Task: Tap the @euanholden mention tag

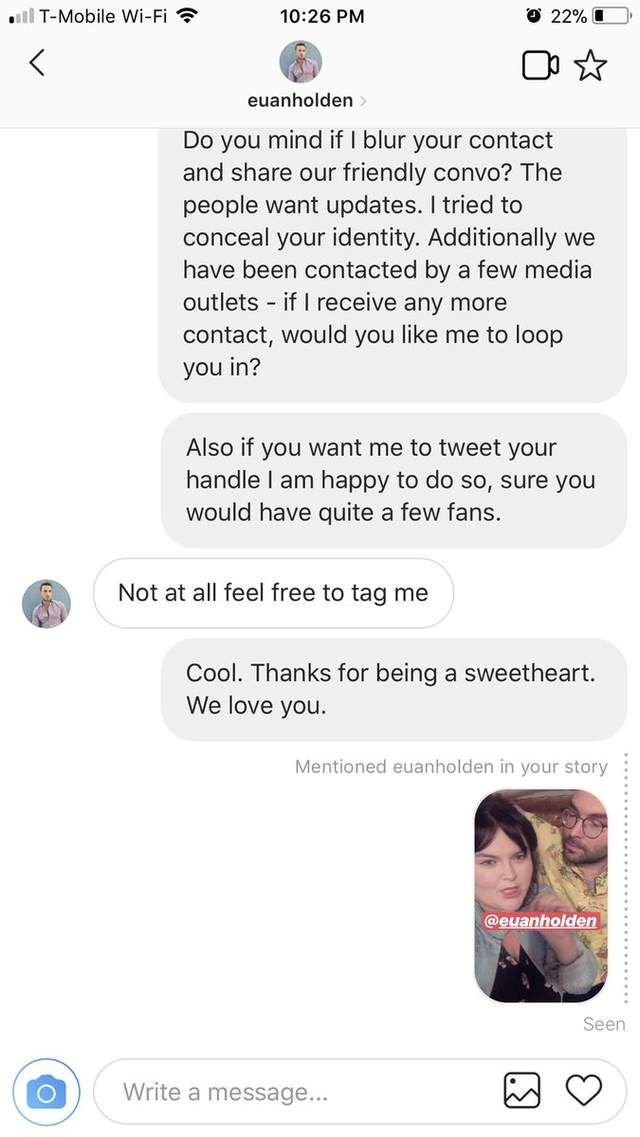Action: pyautogui.click(x=540, y=920)
